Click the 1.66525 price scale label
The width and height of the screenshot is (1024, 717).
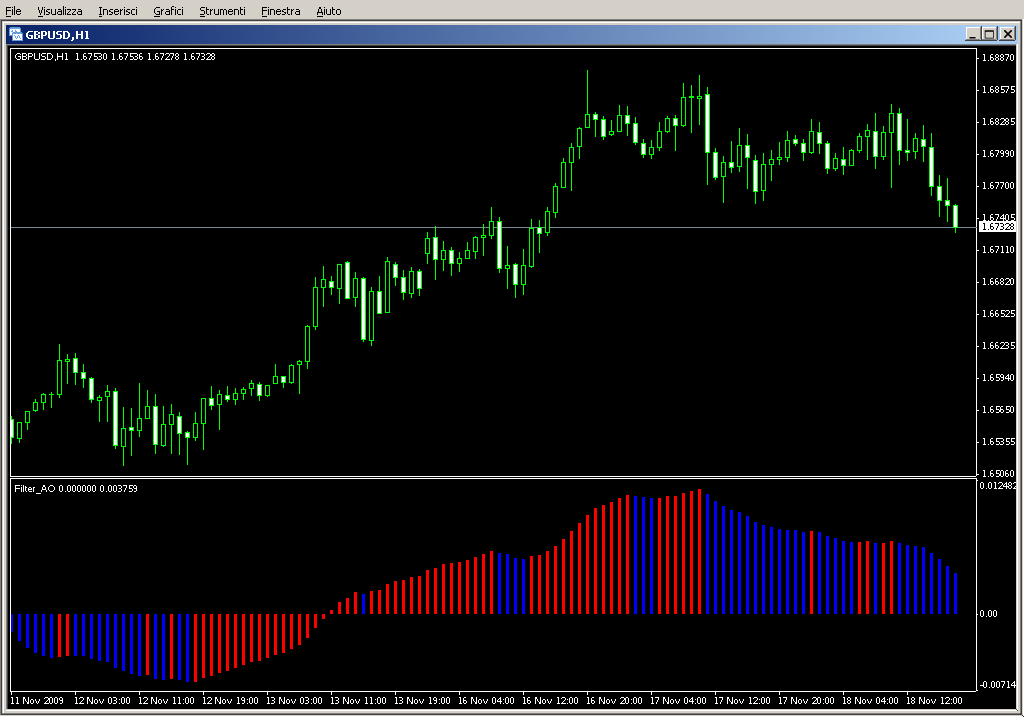pyautogui.click(x=998, y=313)
